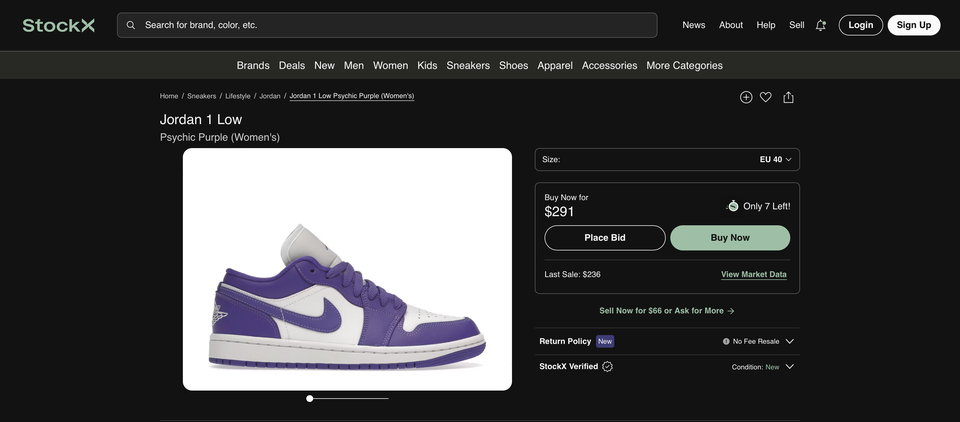Add to collection with the plus icon
960x422 pixels.
point(746,97)
